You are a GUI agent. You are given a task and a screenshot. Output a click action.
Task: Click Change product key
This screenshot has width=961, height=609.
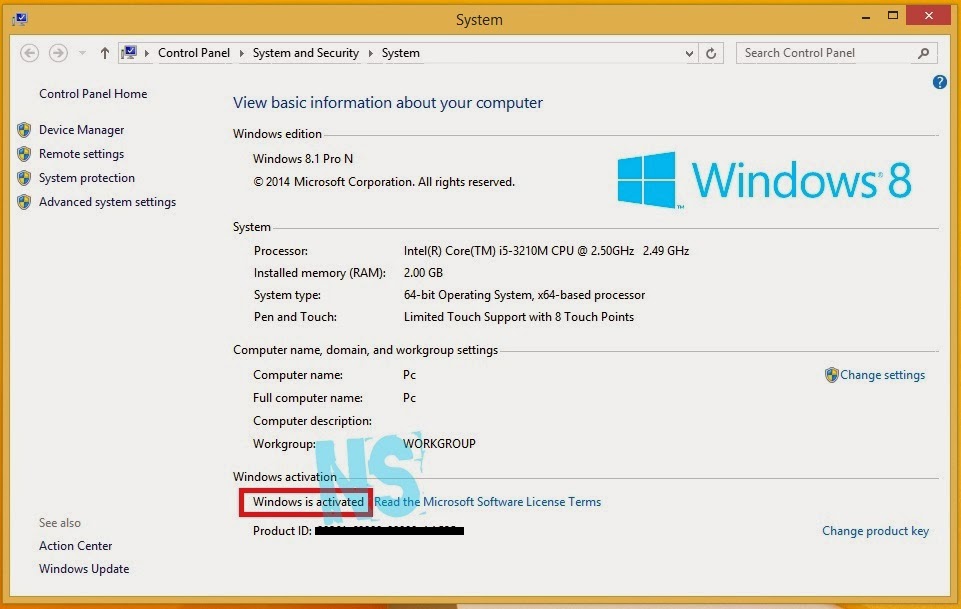pyautogui.click(x=875, y=531)
